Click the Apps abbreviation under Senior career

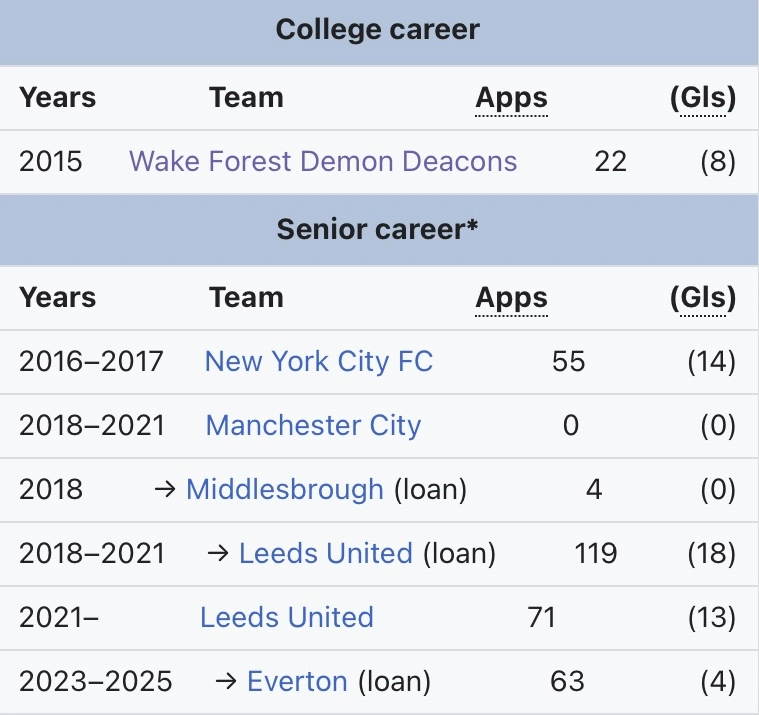pyautogui.click(x=511, y=298)
